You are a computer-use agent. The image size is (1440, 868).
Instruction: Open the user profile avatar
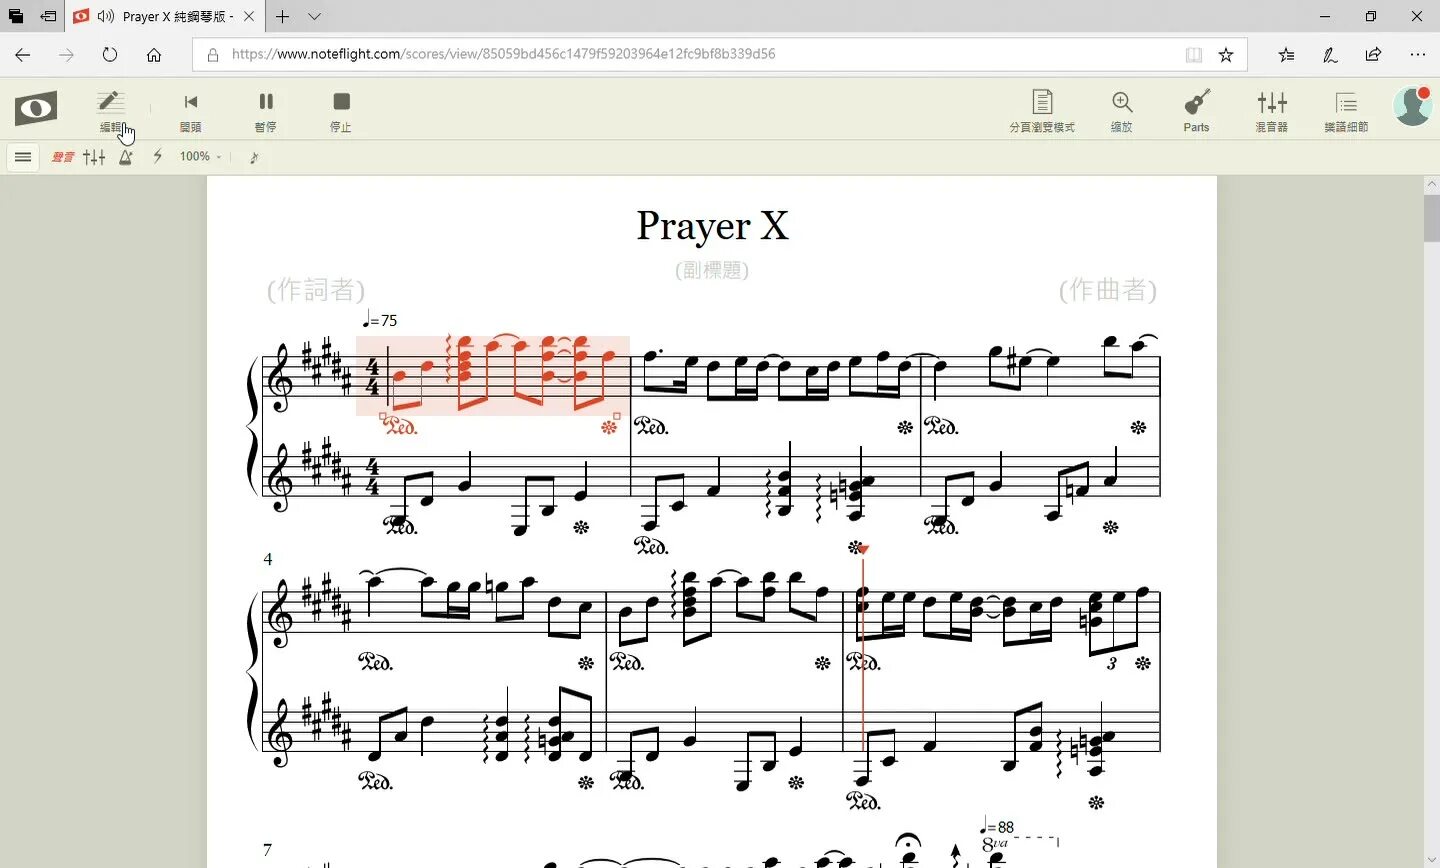pos(1412,106)
